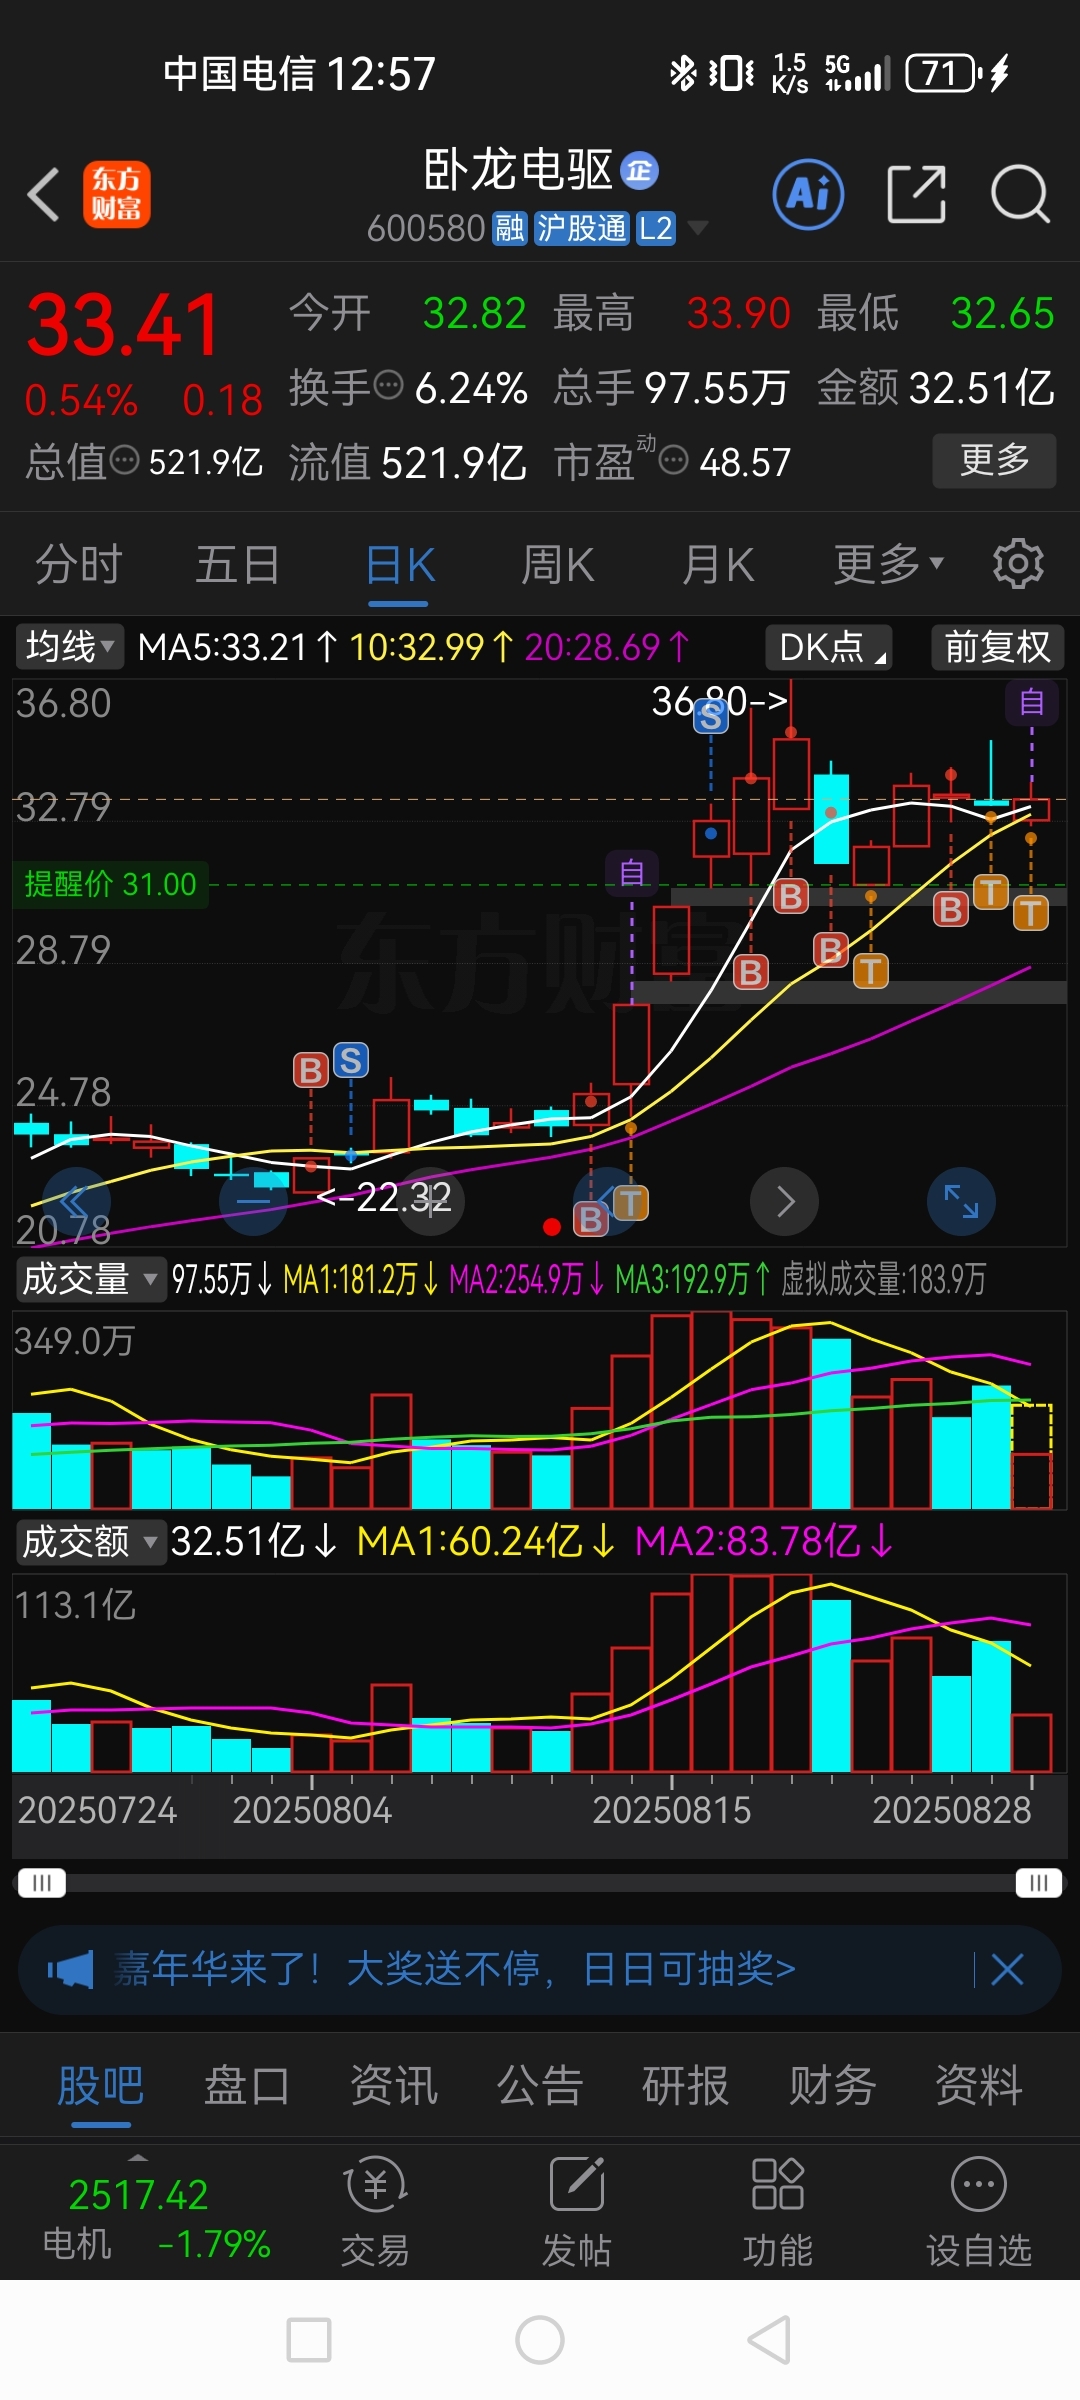Shift chart left with double-chevron button
This screenshot has width=1080, height=2400.
[x=75, y=1200]
